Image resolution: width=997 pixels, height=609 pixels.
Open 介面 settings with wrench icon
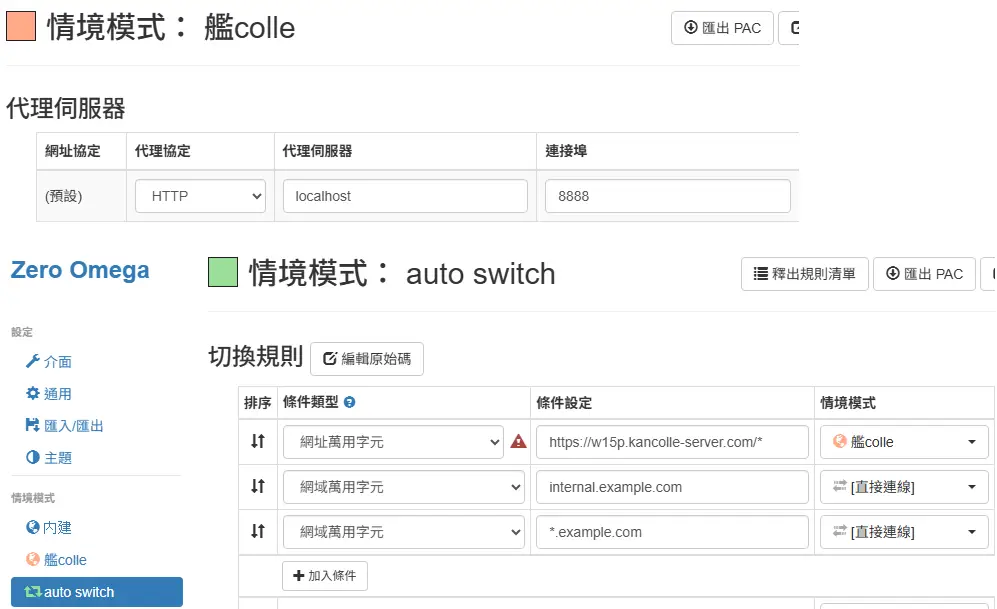(48, 362)
